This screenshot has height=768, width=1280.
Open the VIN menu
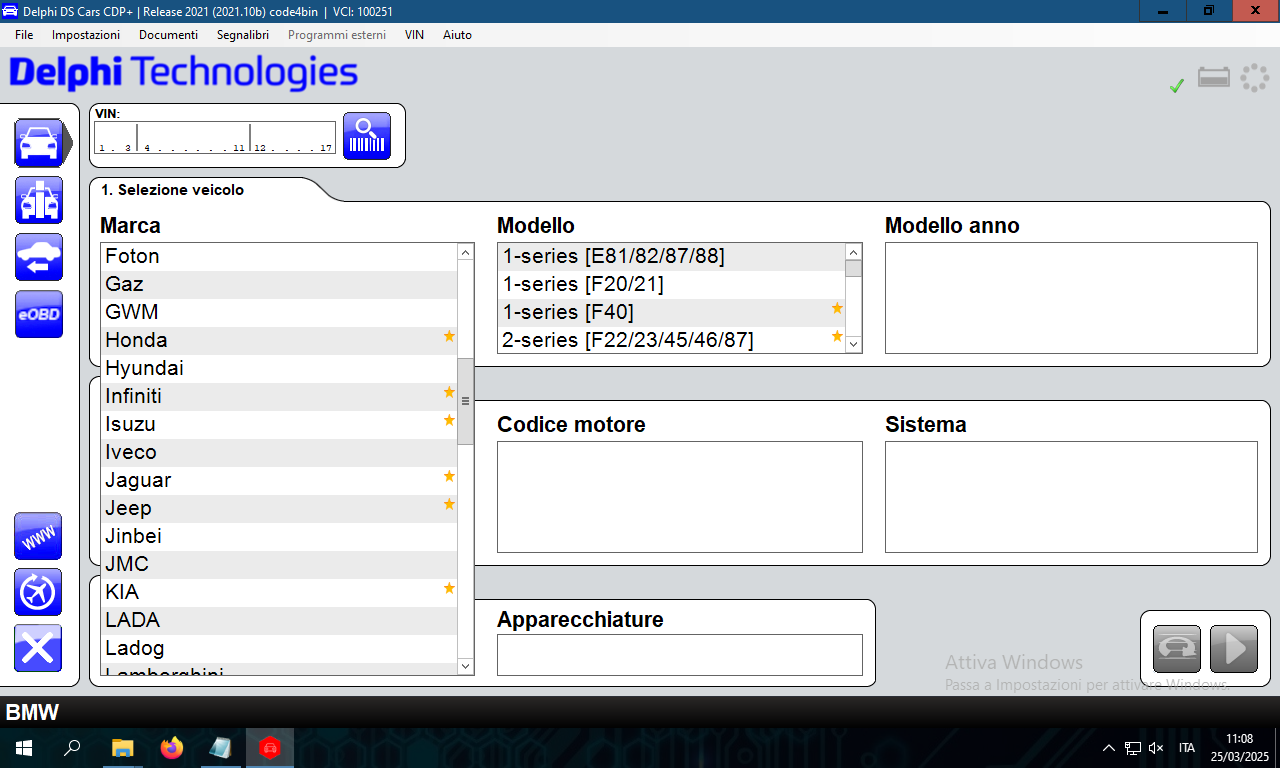[414, 35]
